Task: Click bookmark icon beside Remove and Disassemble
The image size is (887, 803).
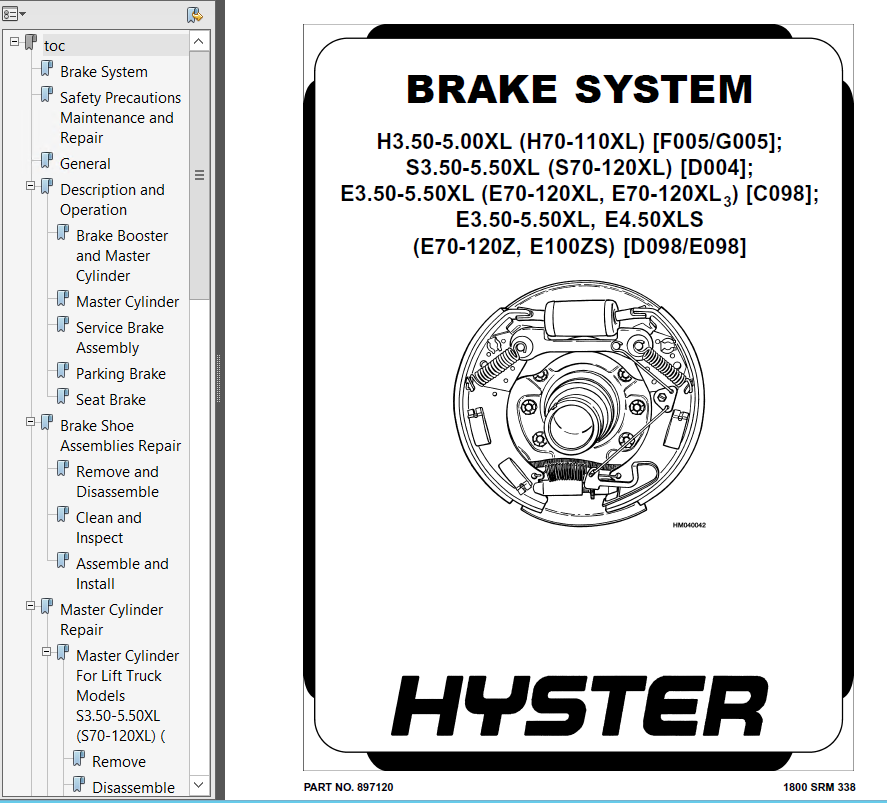Action: click(x=62, y=468)
